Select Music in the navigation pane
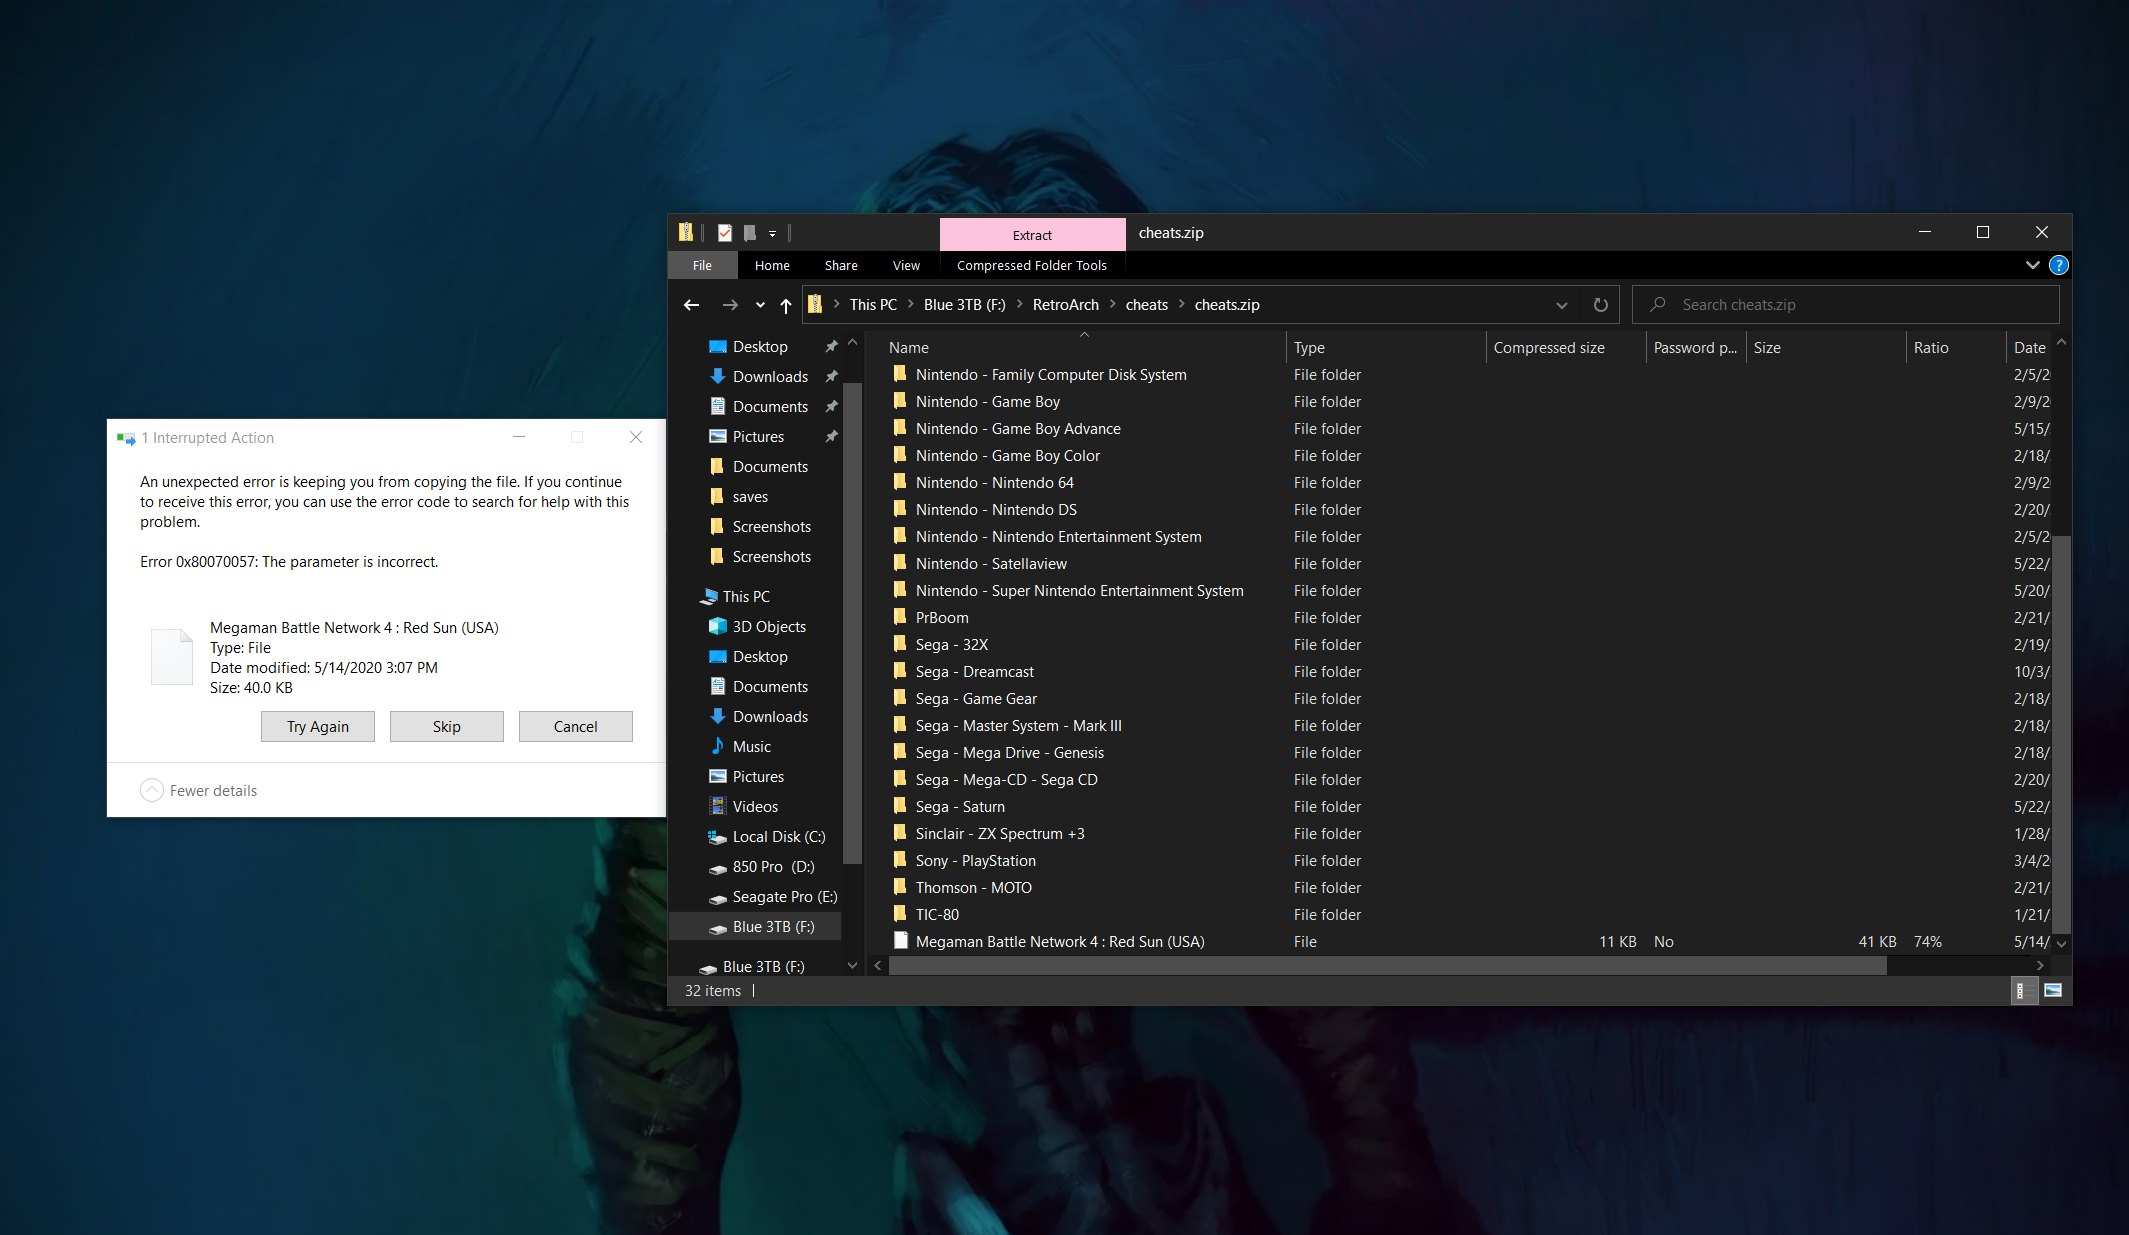The image size is (2129, 1235). [x=751, y=747]
